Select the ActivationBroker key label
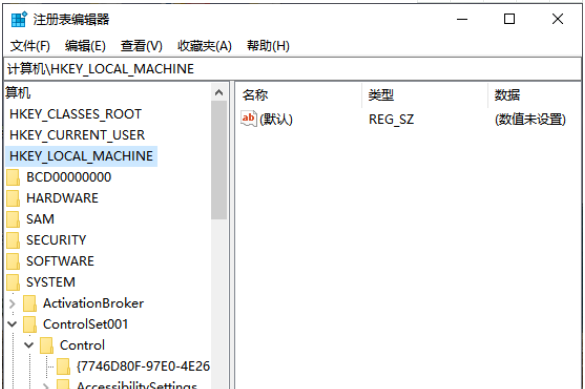Image resolution: width=585 pixels, height=389 pixels. [93, 303]
